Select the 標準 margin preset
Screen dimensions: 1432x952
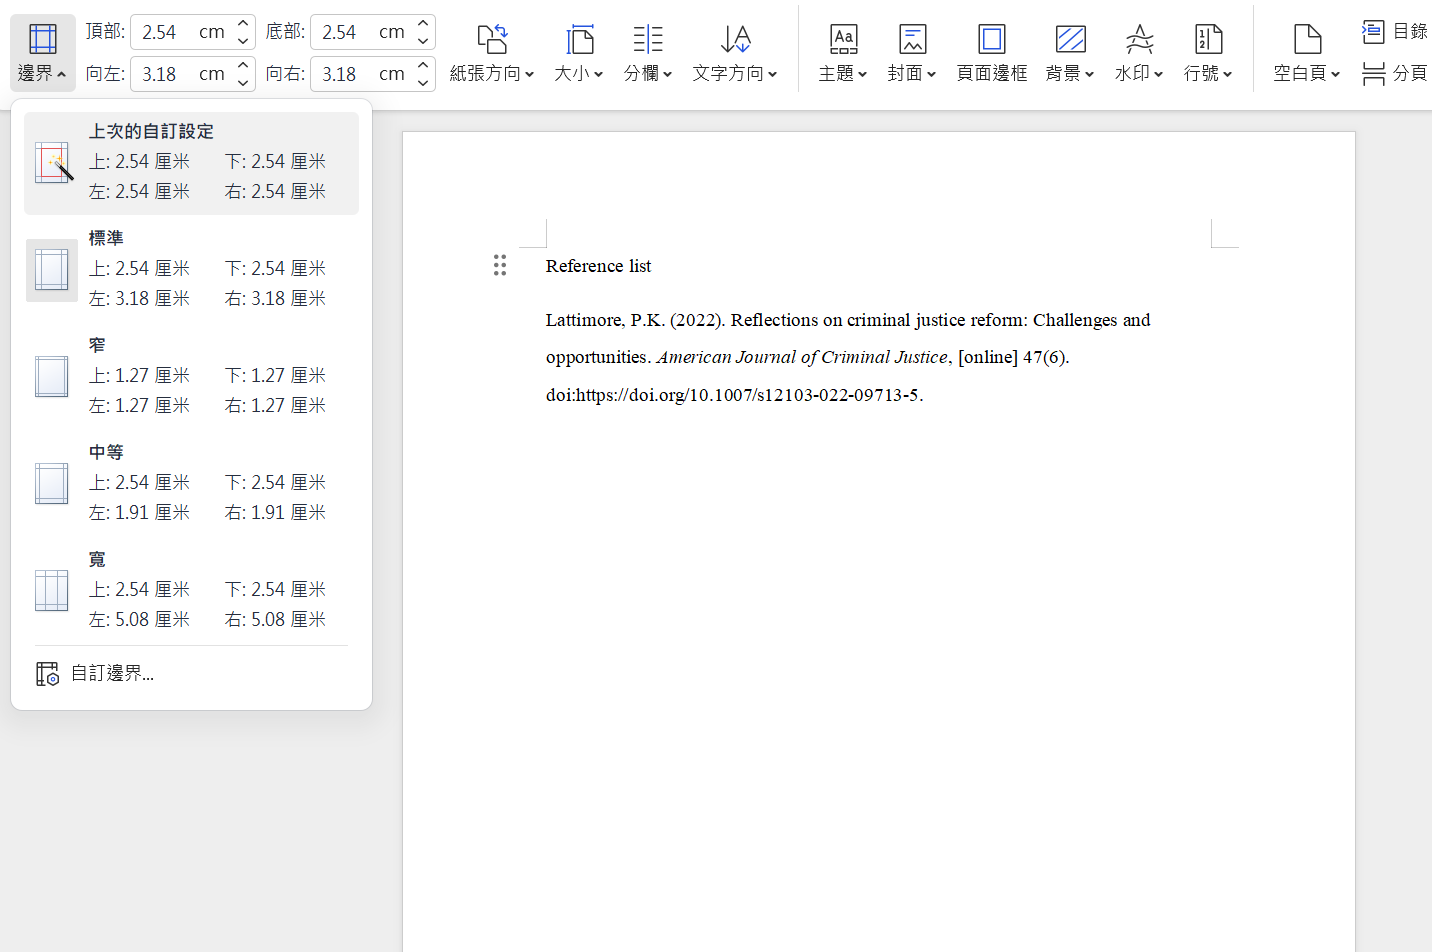click(x=191, y=270)
